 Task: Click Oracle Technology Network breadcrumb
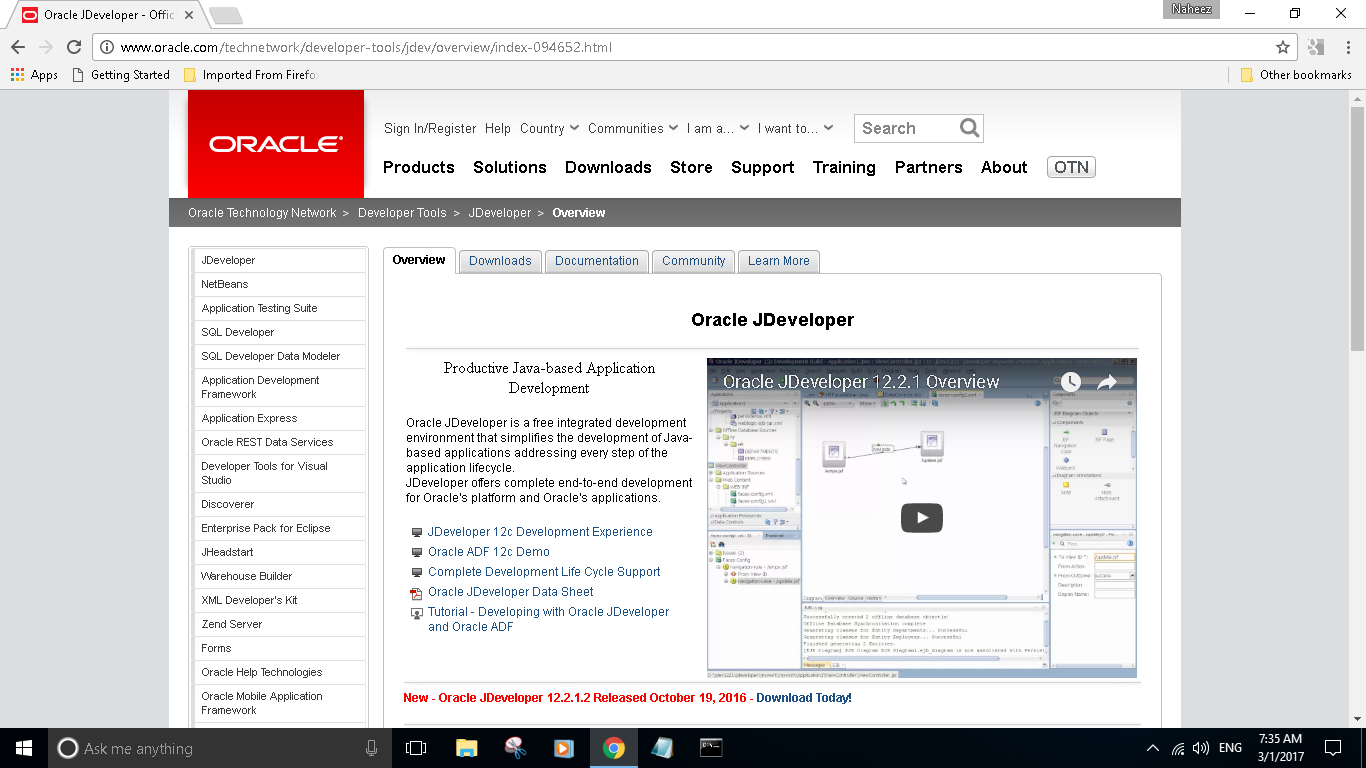(x=262, y=213)
